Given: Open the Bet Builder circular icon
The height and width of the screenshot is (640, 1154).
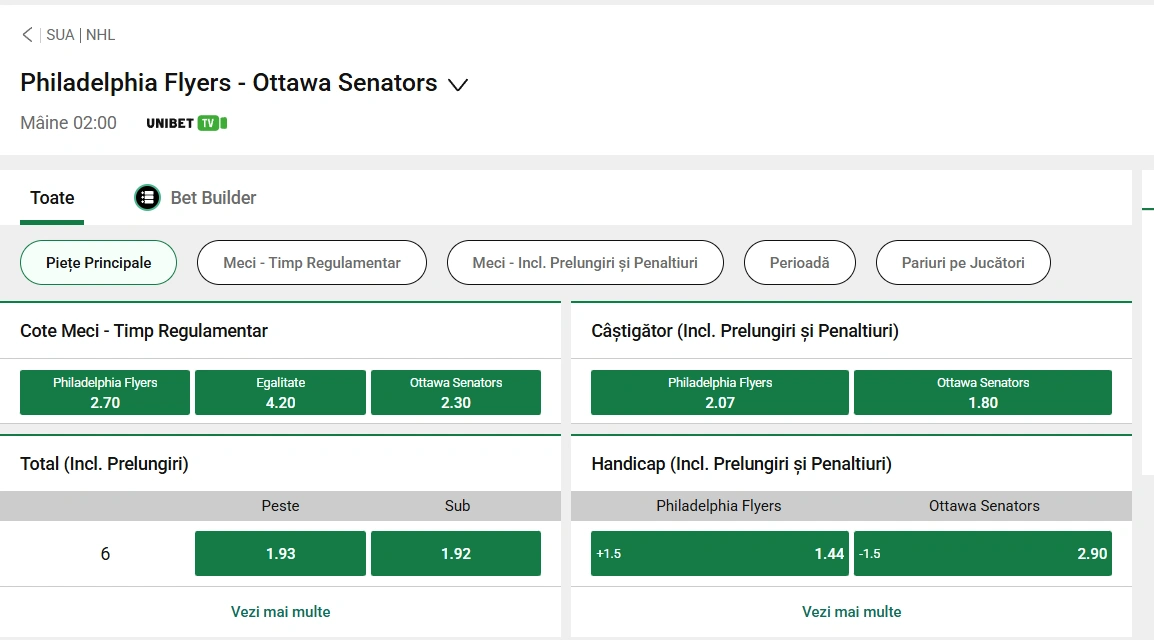Looking at the screenshot, I should click(147, 197).
